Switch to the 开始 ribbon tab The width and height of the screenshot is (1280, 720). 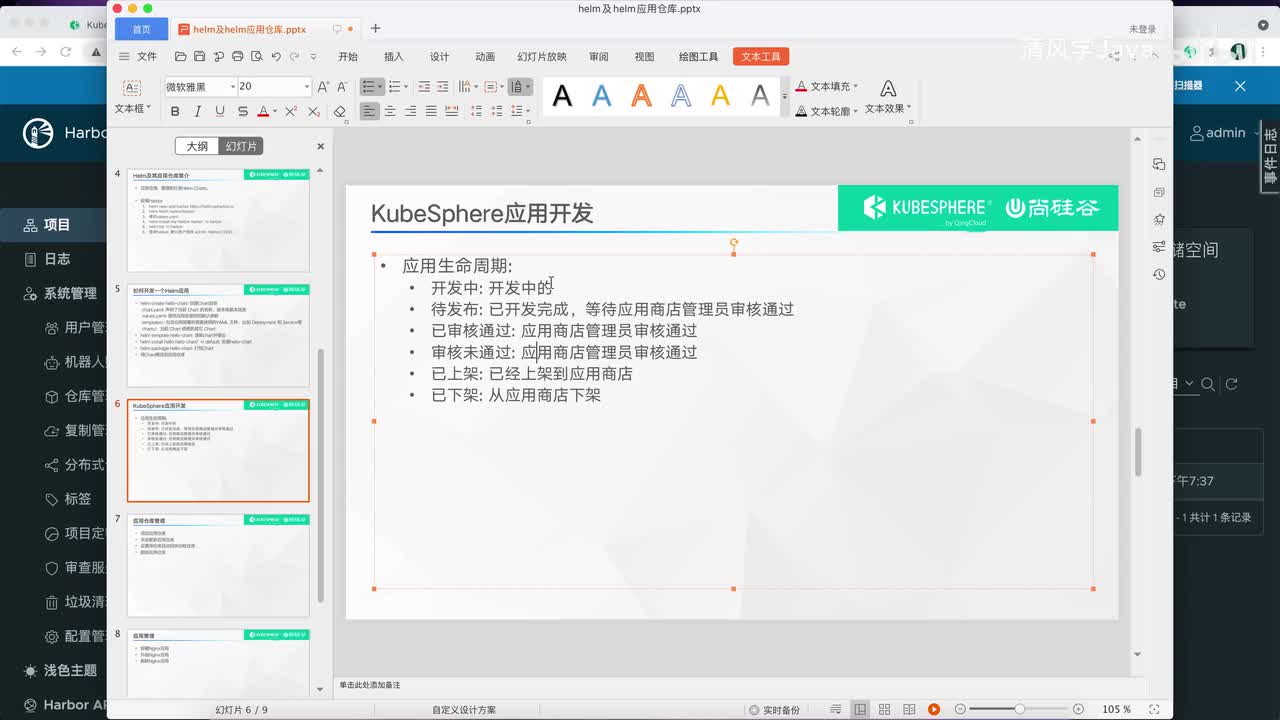pos(348,57)
